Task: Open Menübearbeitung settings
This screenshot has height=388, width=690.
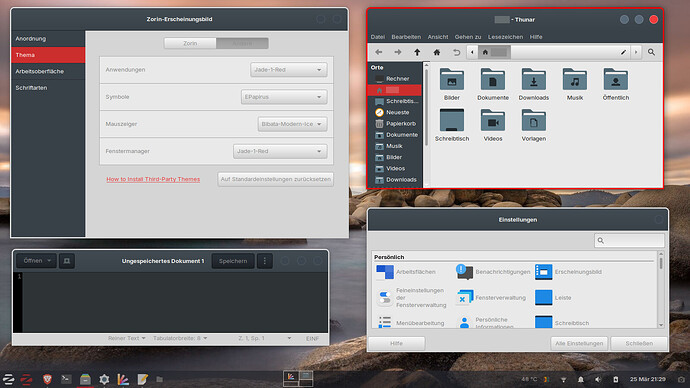Action: (411, 322)
